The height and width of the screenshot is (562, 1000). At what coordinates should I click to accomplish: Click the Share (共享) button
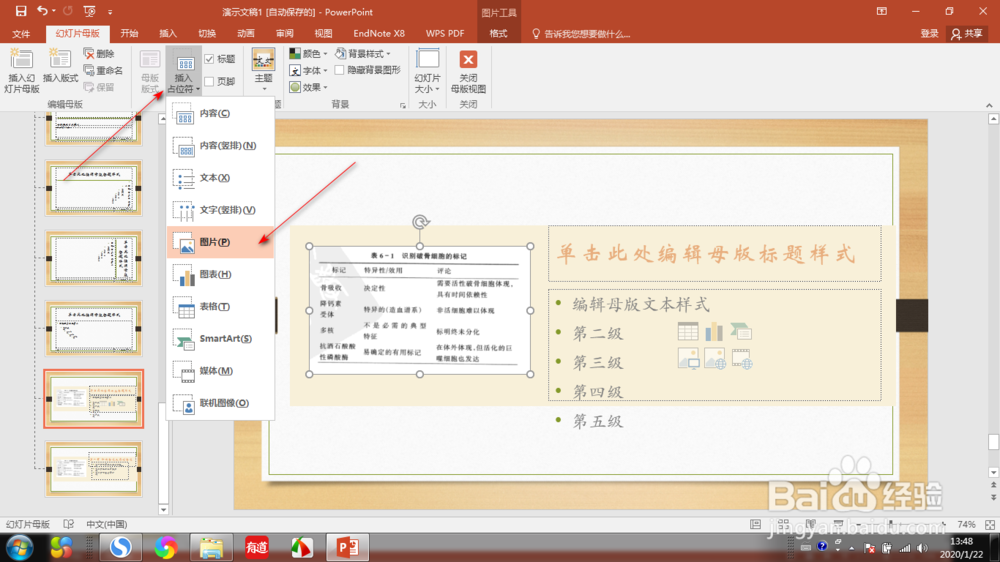click(967, 34)
